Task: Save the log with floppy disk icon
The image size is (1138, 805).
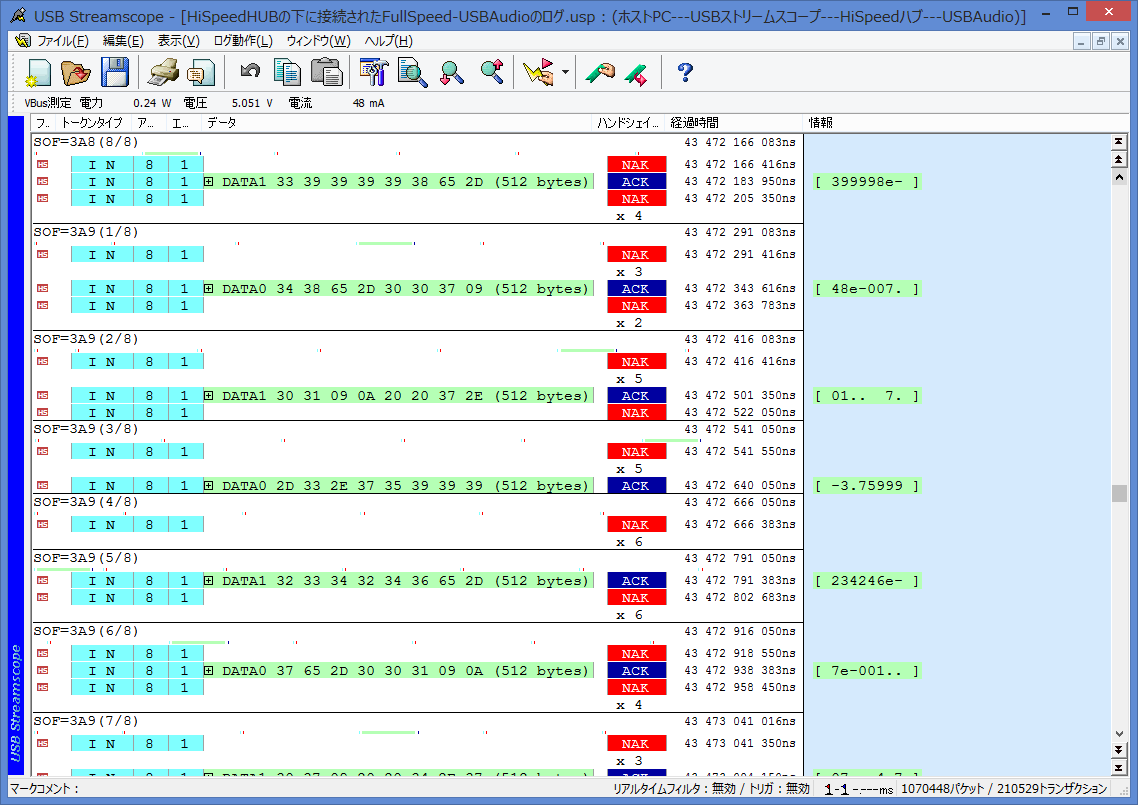Action: coord(114,73)
